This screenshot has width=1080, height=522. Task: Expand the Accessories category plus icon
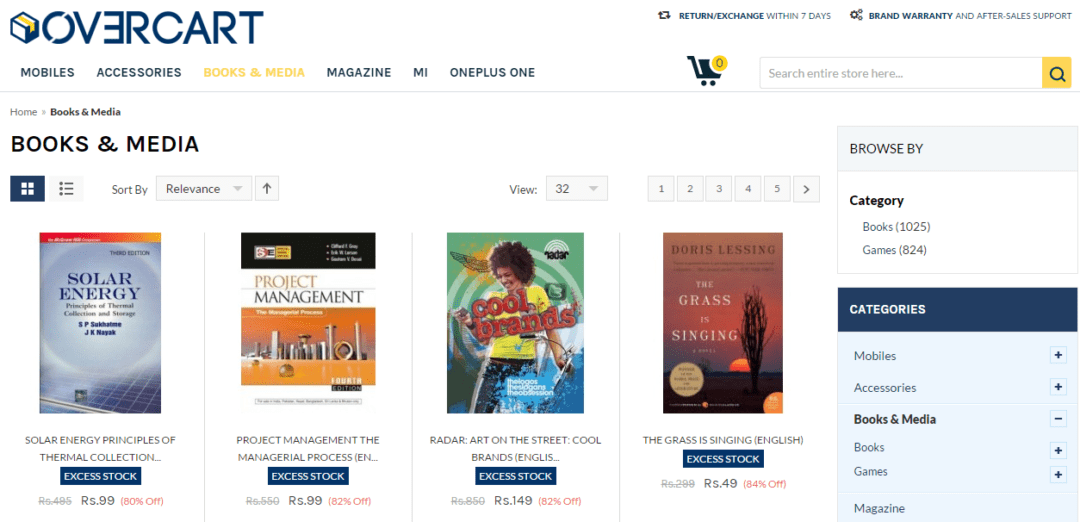click(x=1058, y=387)
